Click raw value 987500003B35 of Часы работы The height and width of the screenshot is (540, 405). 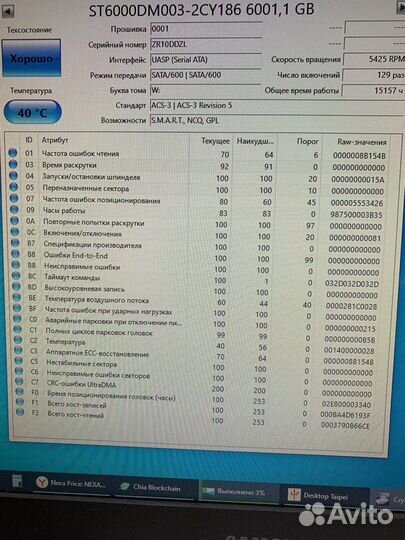click(356, 215)
